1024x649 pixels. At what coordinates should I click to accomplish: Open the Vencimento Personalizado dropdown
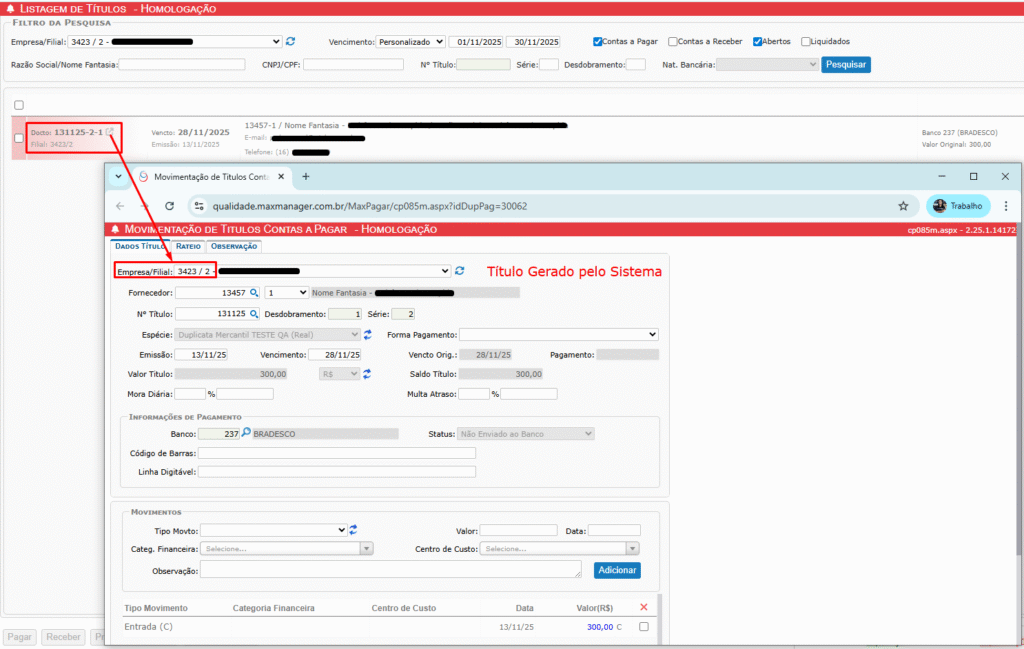point(411,42)
